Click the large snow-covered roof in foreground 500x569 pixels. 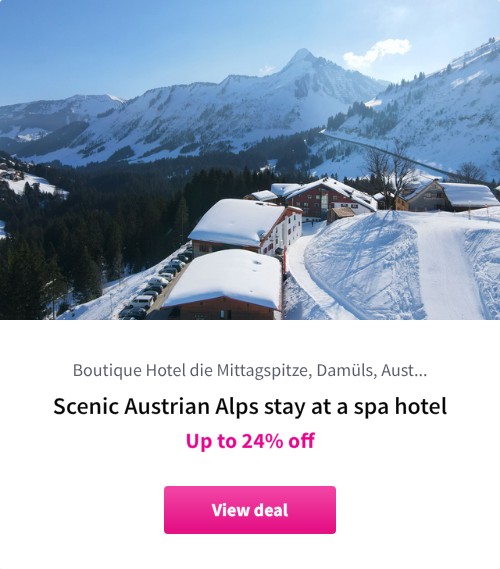(x=225, y=278)
